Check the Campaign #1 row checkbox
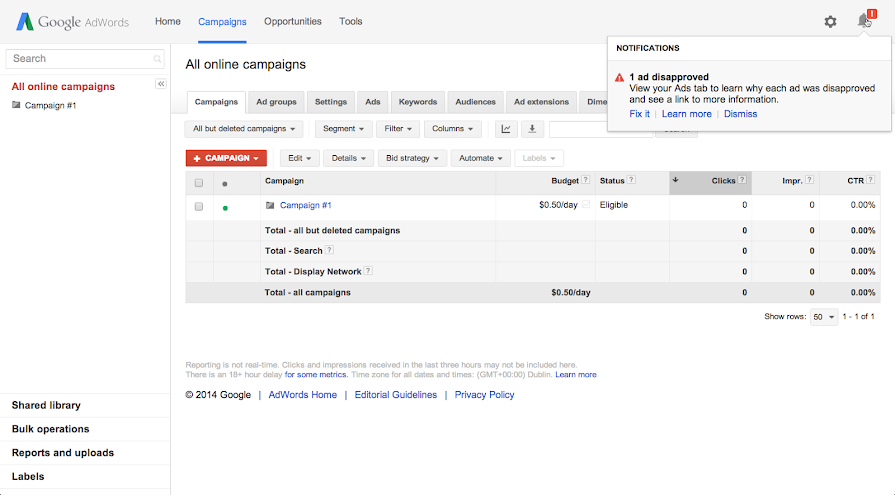 pyautogui.click(x=199, y=206)
